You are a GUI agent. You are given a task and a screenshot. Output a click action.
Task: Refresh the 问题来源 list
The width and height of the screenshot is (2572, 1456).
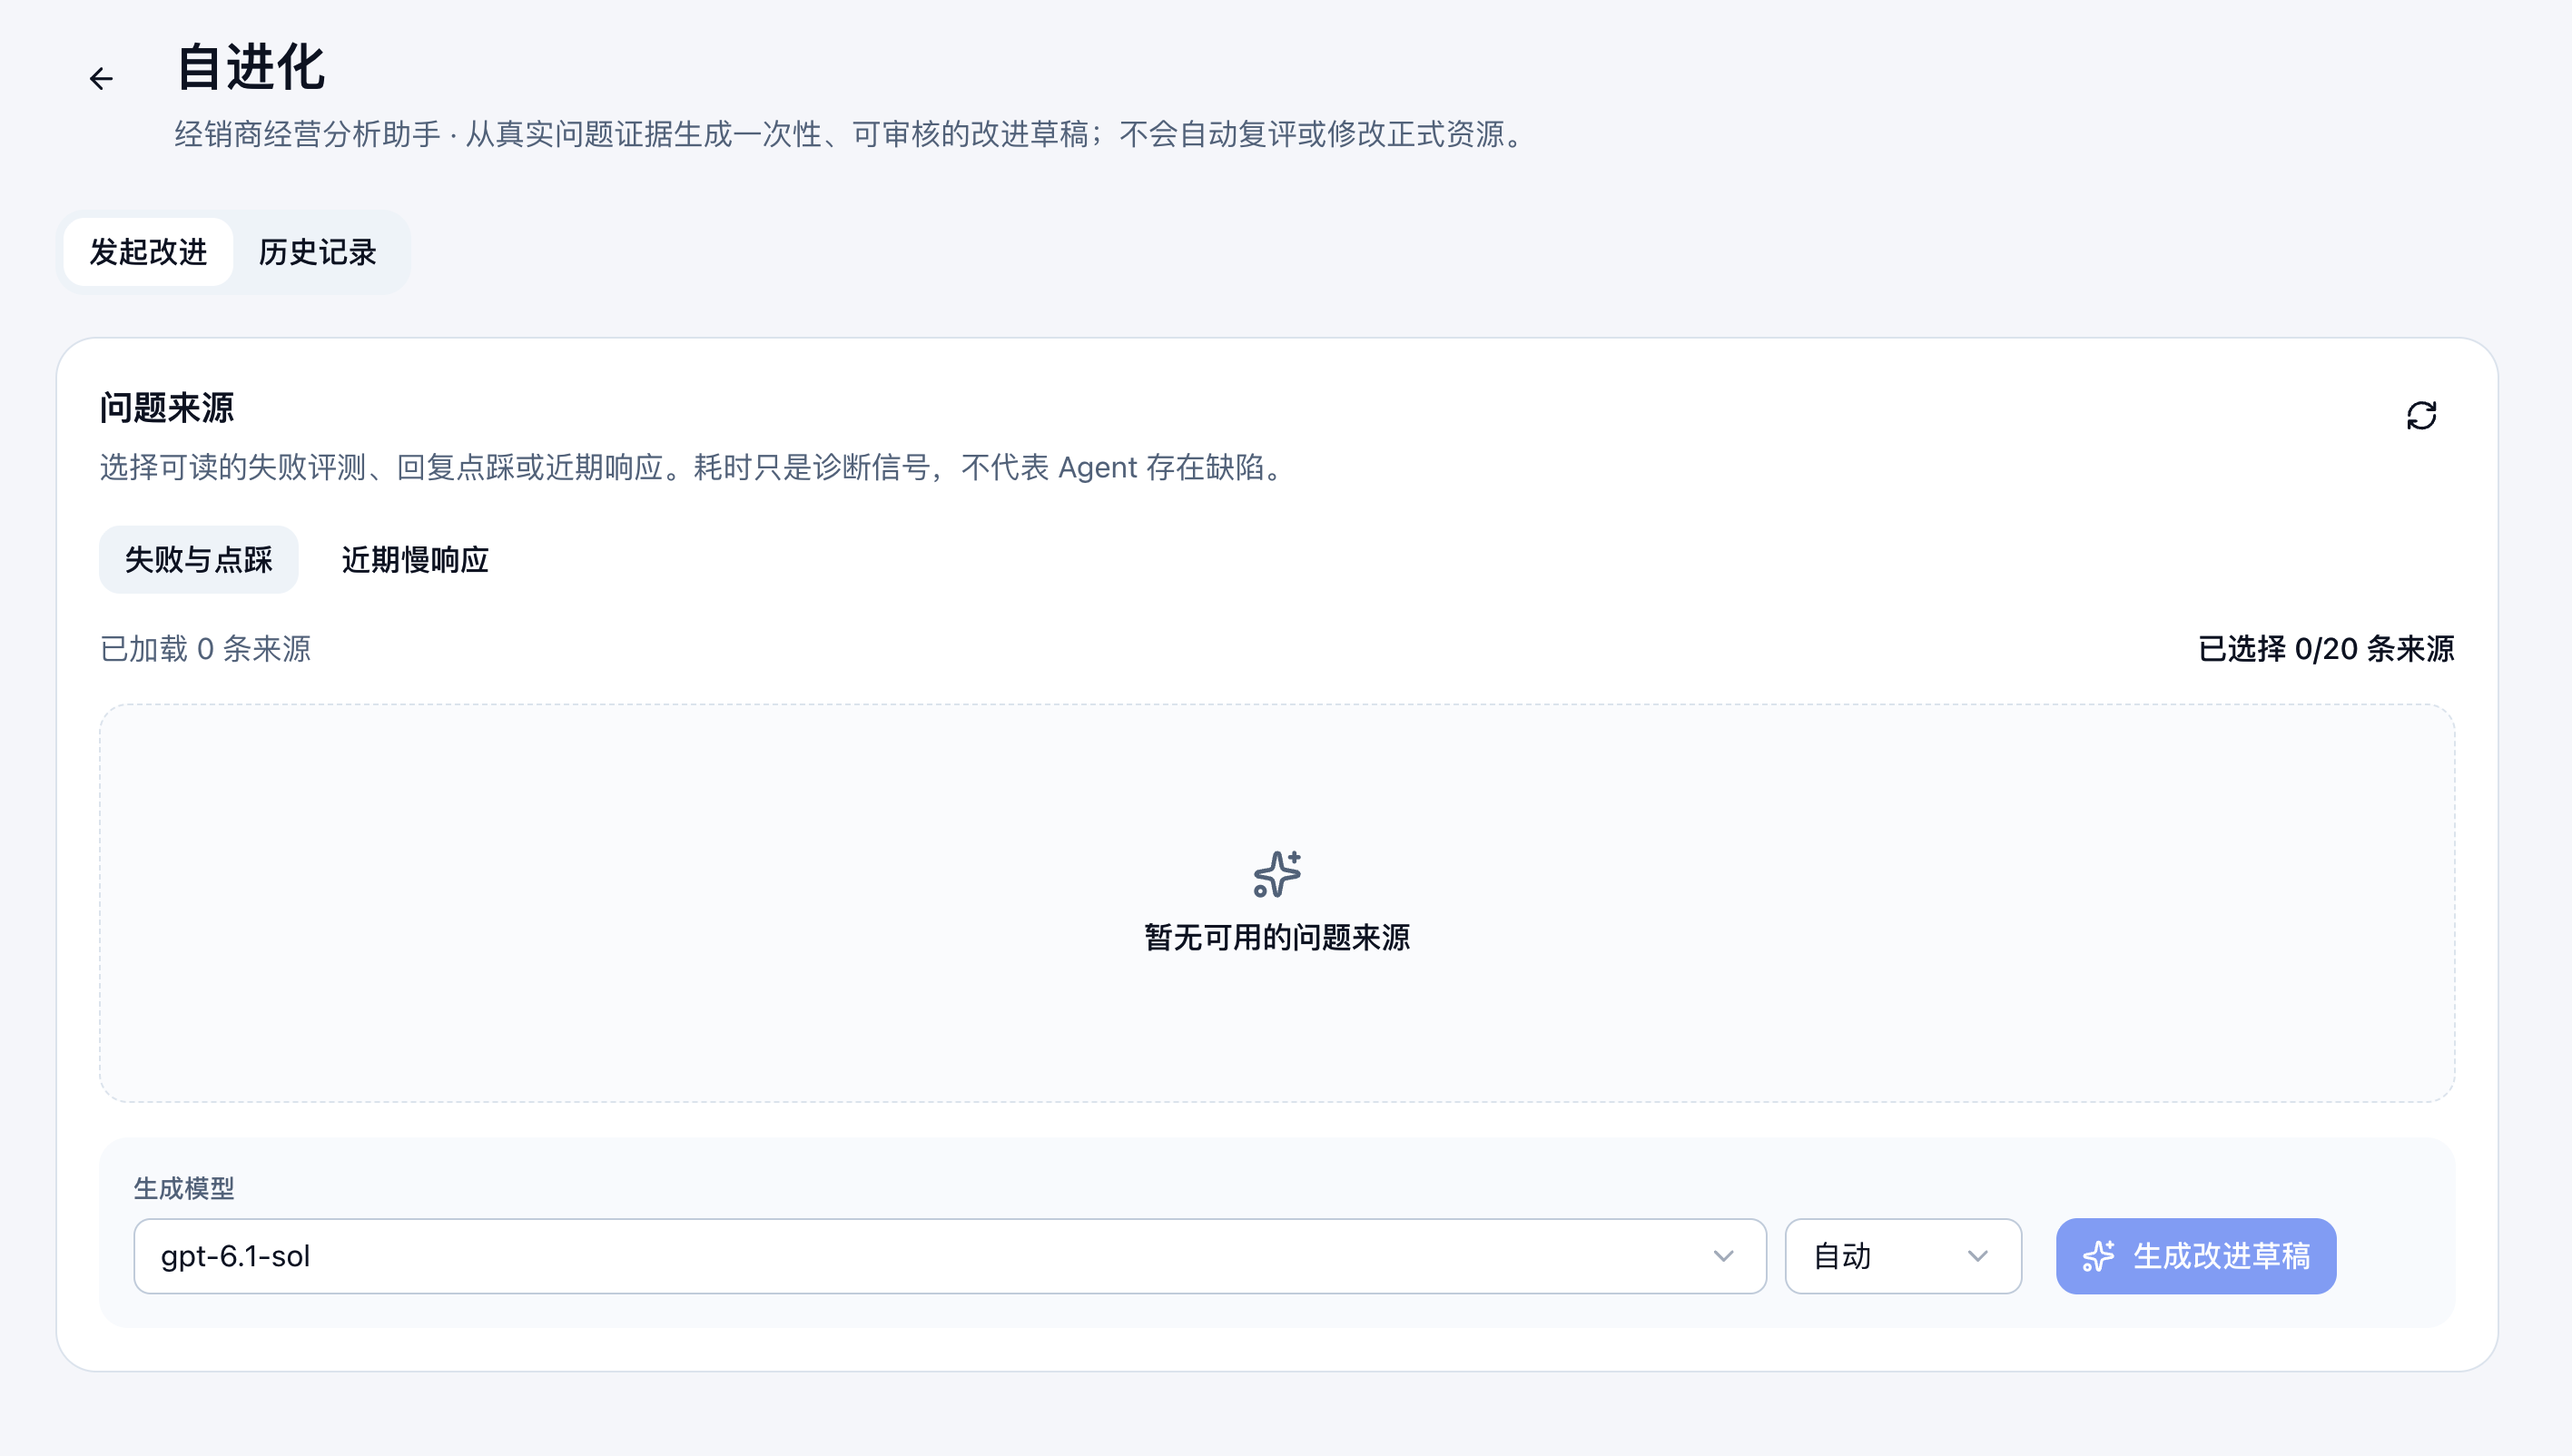tap(2421, 415)
